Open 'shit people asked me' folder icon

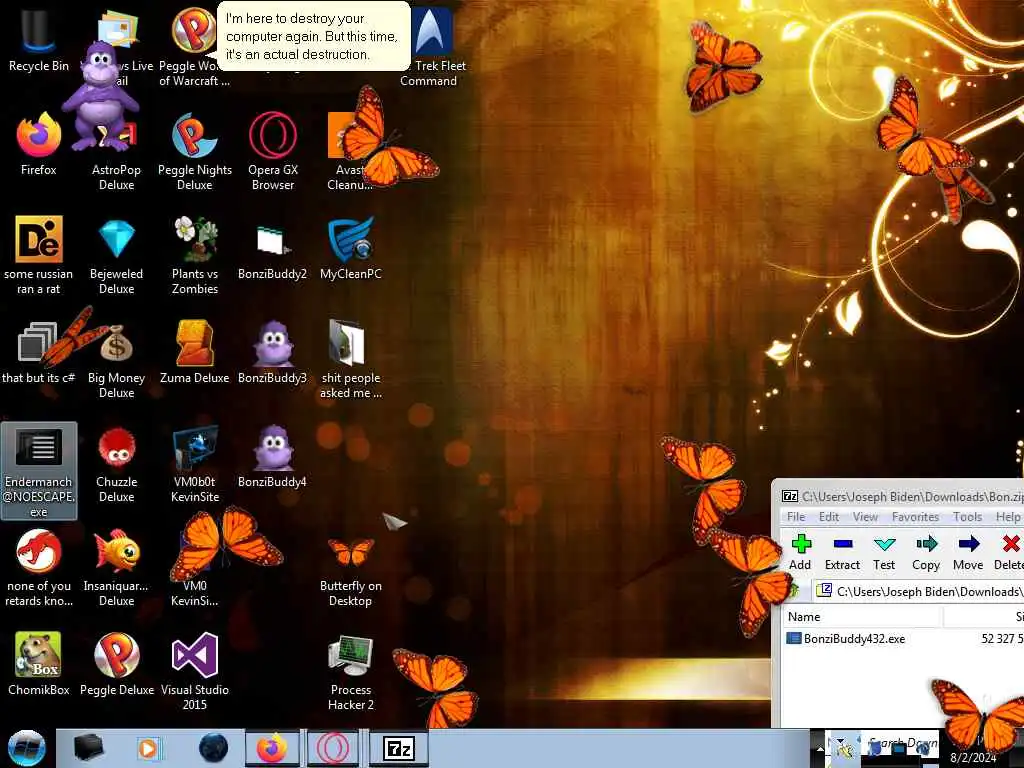pos(351,359)
